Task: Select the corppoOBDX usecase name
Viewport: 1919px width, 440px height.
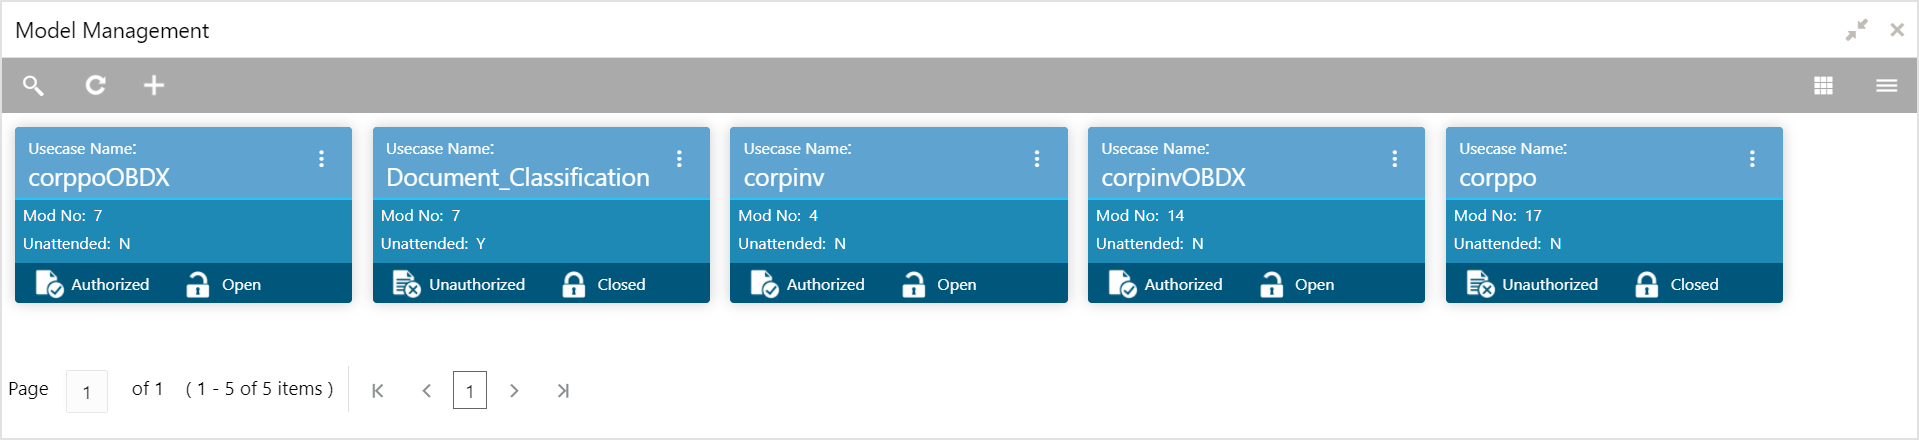Action: pyautogui.click(x=99, y=178)
